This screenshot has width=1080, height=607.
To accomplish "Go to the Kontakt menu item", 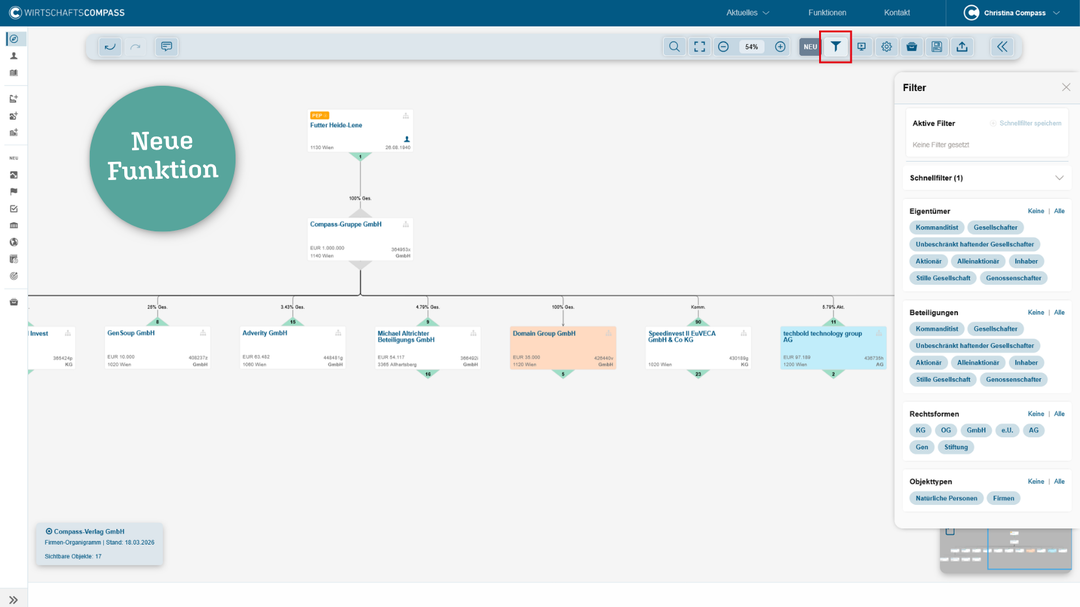I will 896,13.
